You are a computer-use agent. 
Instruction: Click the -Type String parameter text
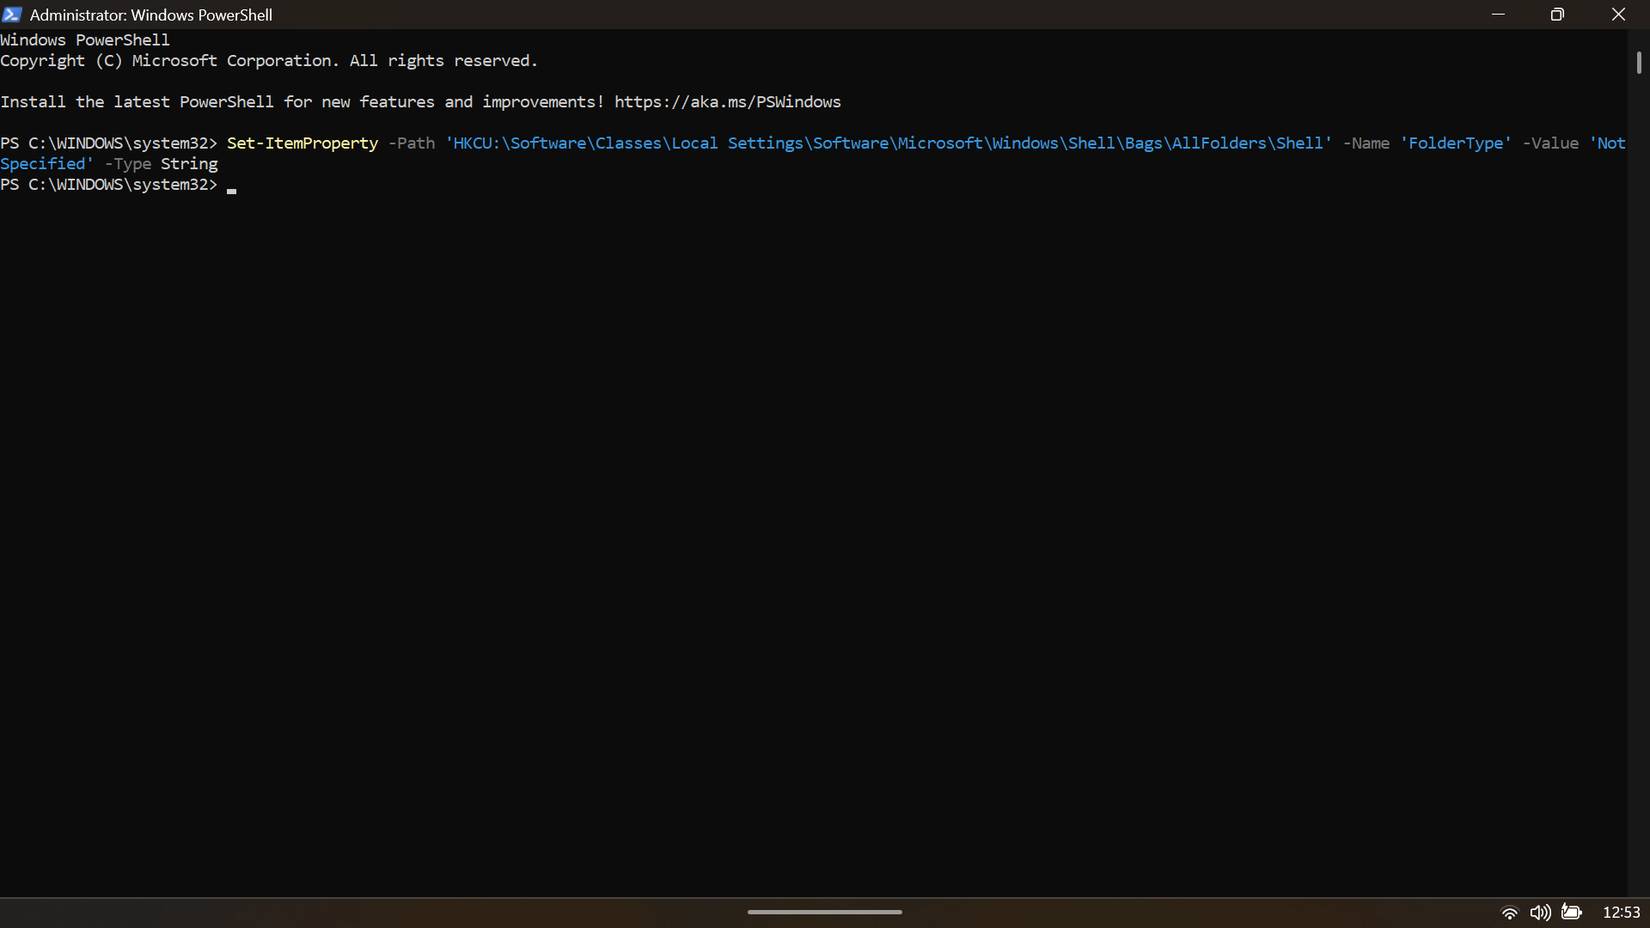point(160,163)
